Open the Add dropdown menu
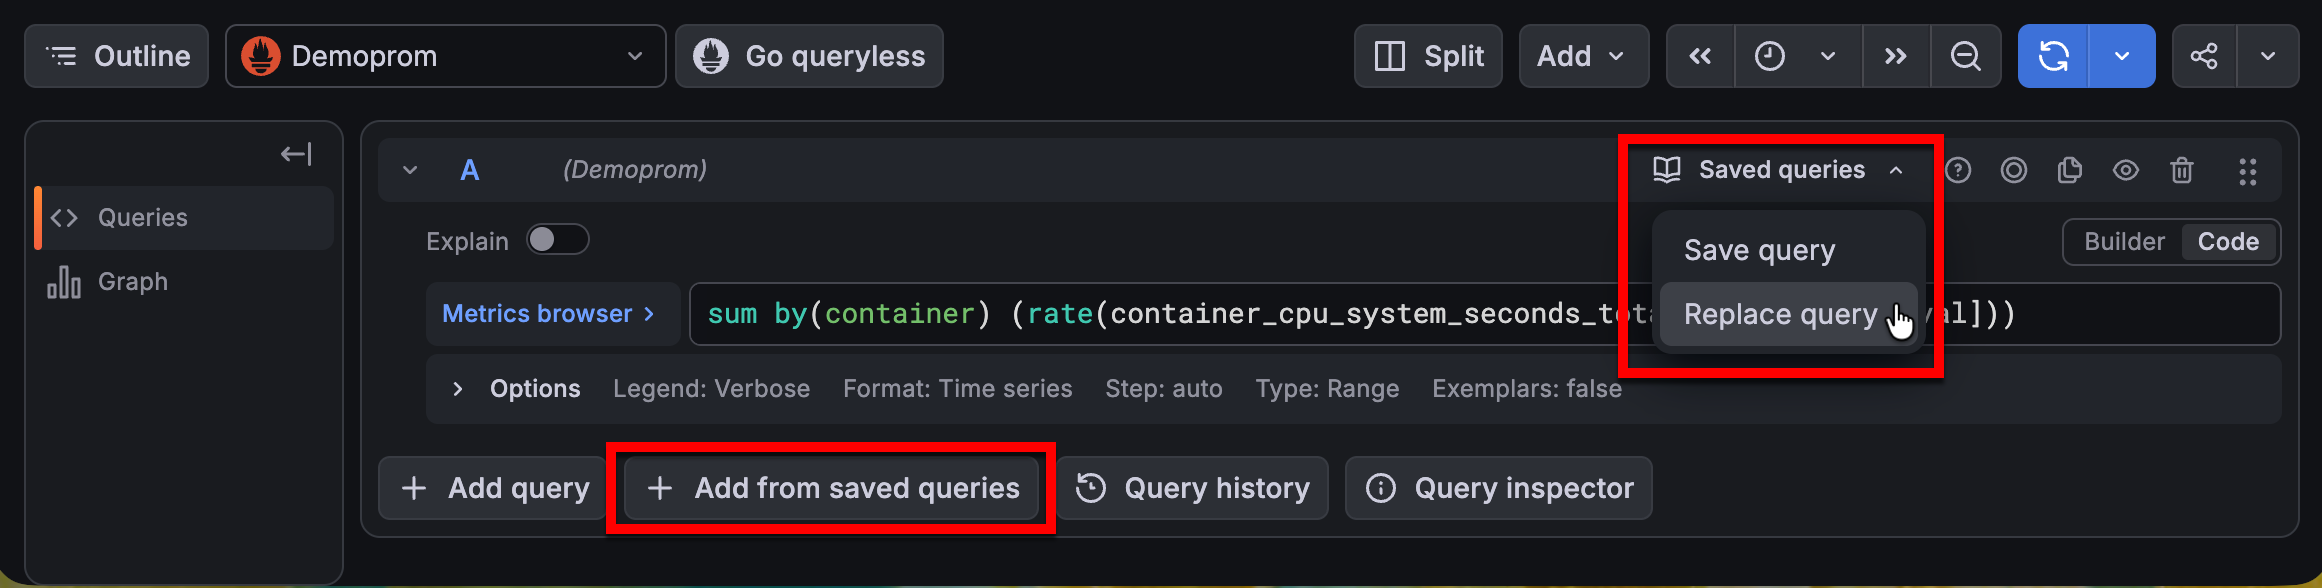This screenshot has width=2322, height=588. [1584, 56]
